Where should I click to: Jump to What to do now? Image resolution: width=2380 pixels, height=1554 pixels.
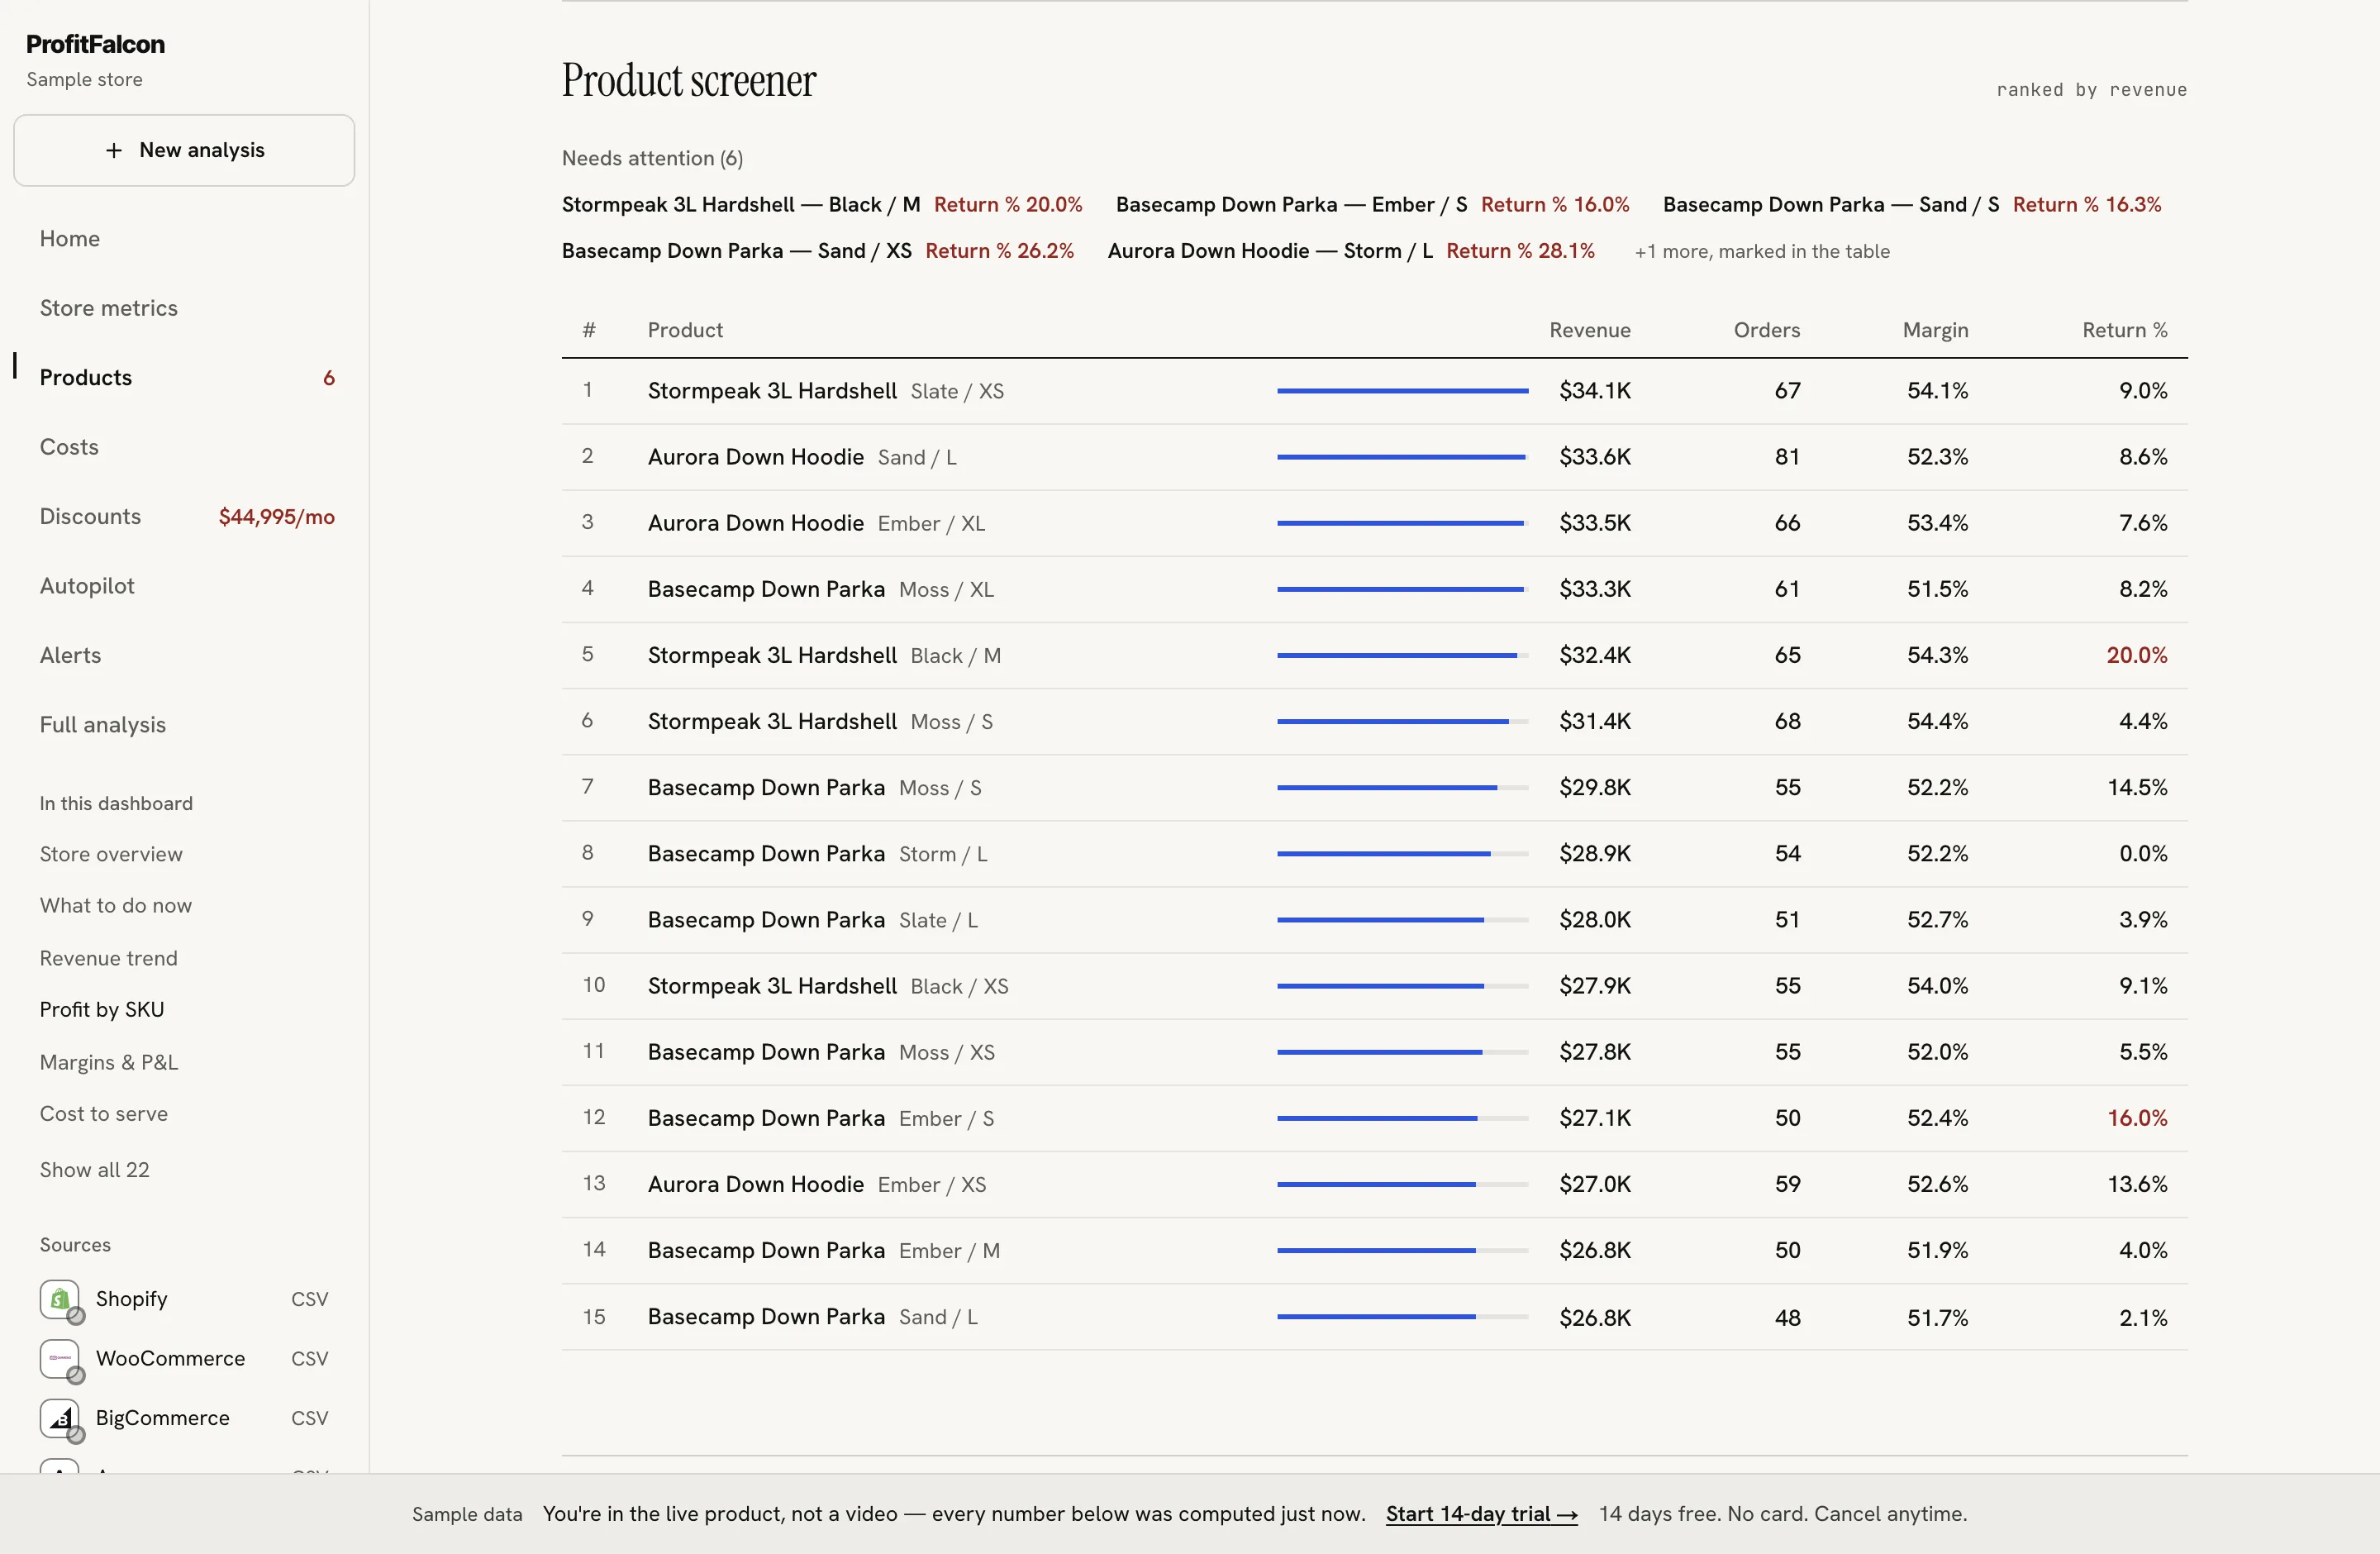[x=116, y=905]
